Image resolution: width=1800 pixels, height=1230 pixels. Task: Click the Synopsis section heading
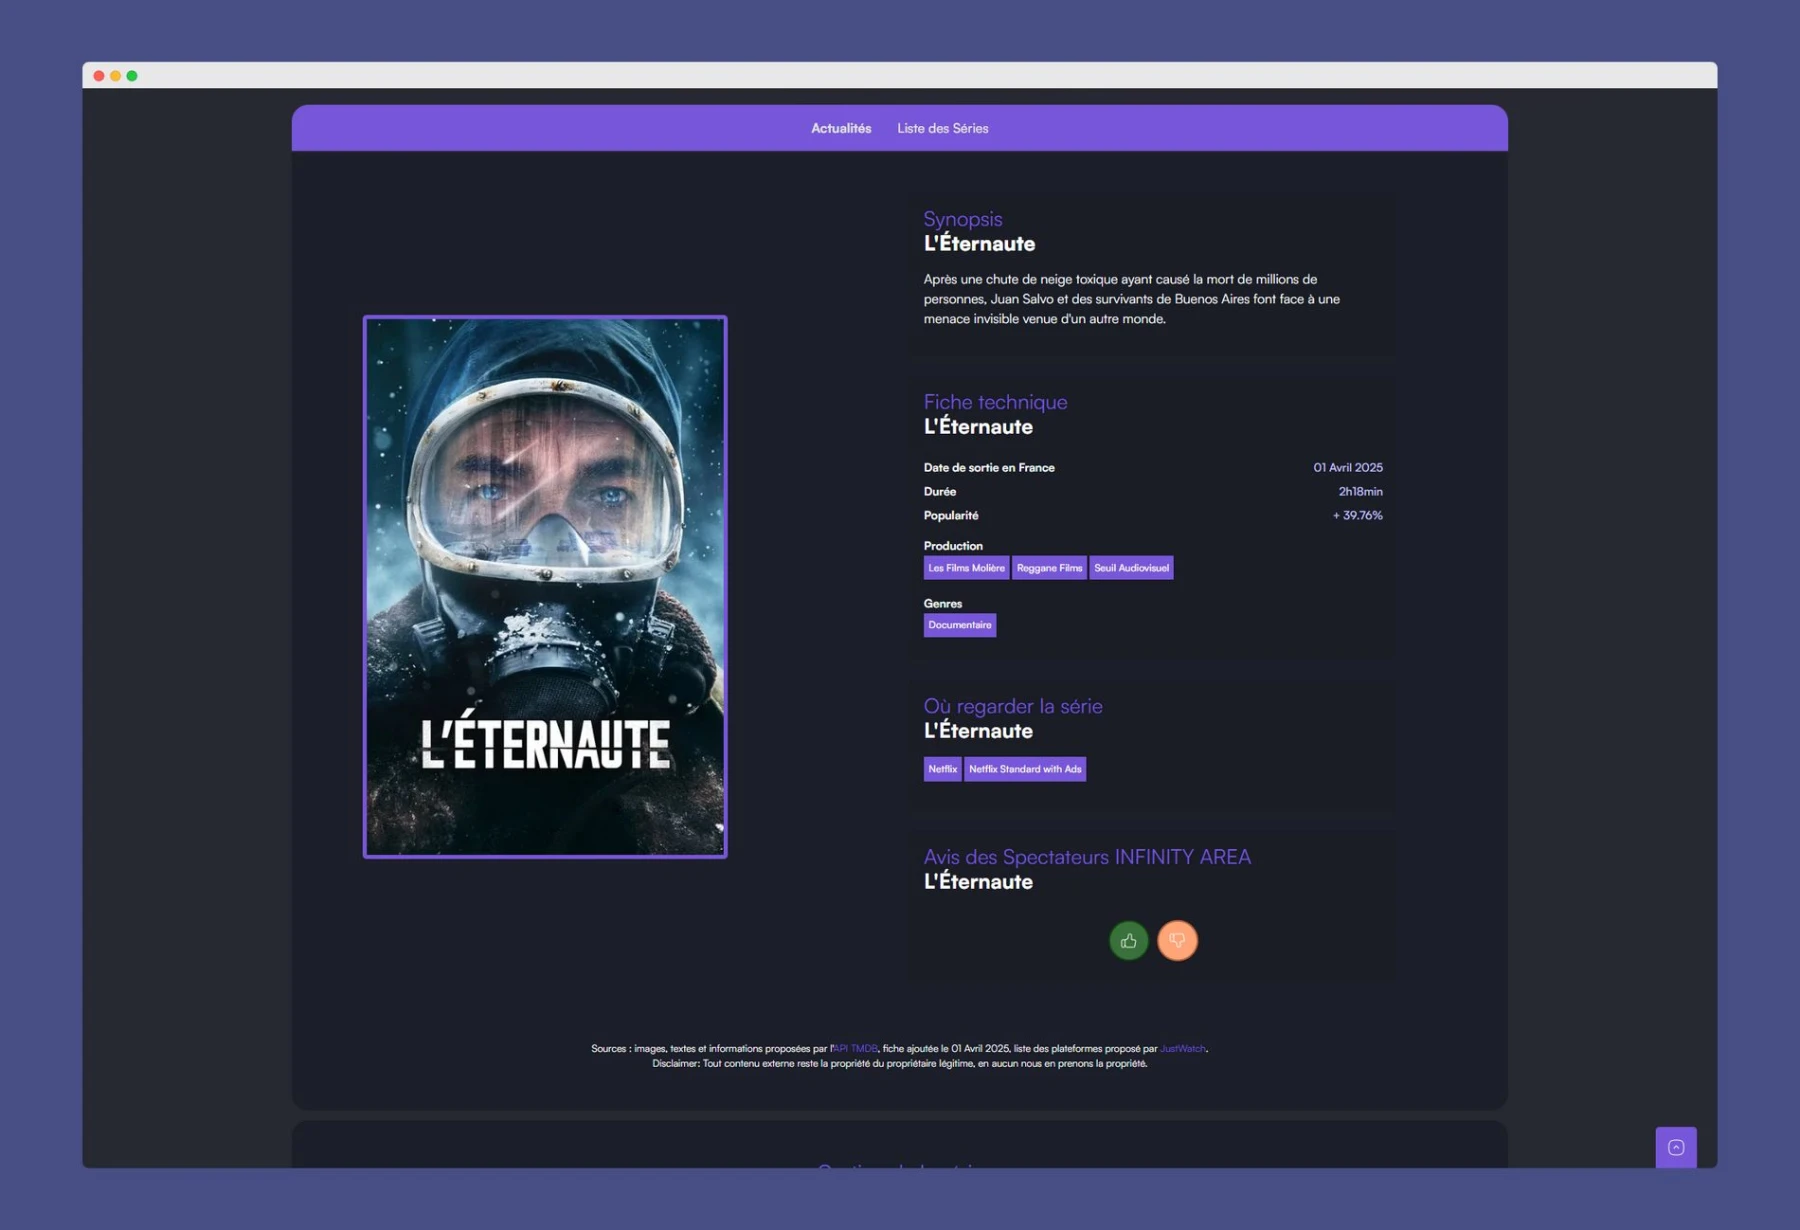point(962,219)
